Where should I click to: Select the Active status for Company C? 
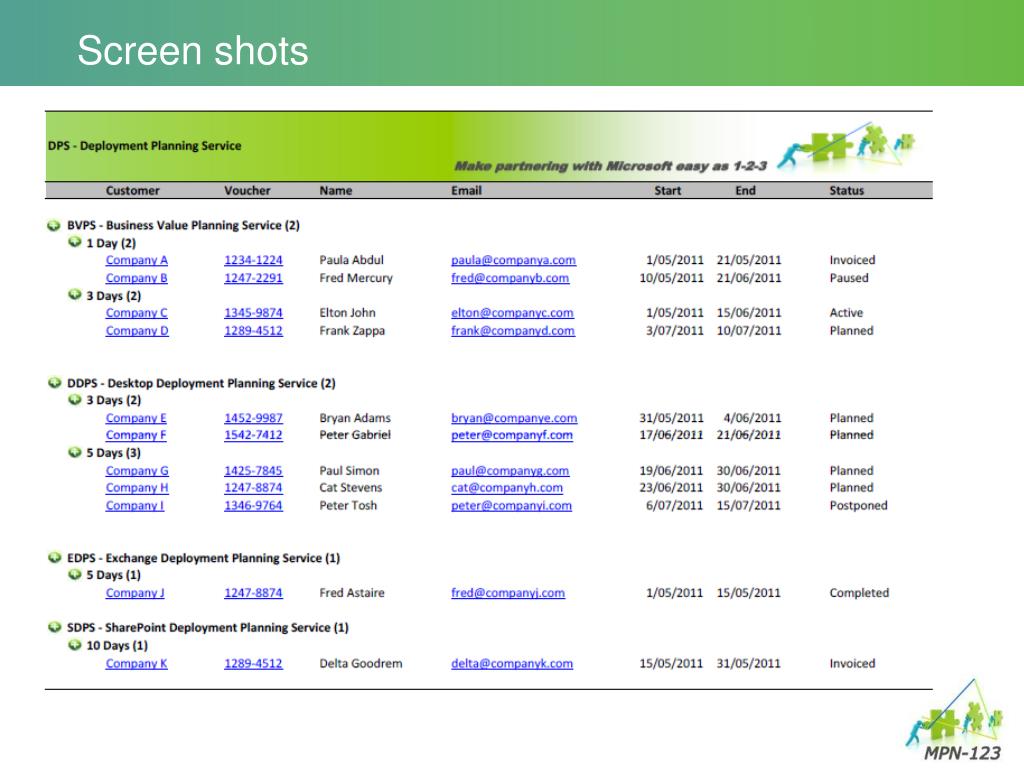(x=846, y=313)
